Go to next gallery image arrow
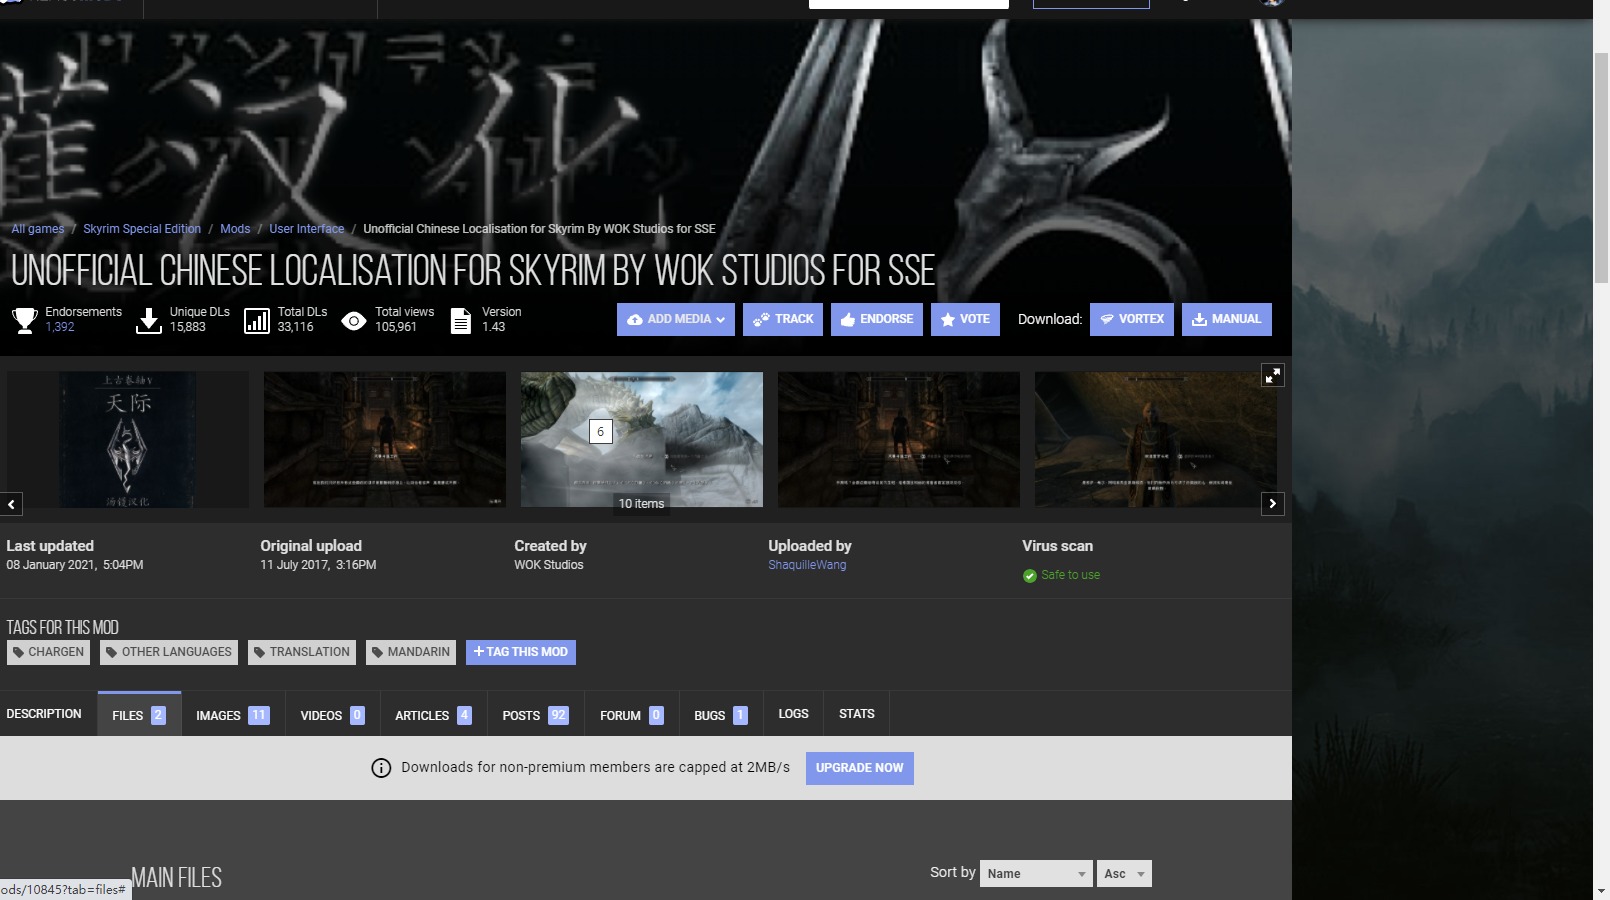 pos(1272,504)
